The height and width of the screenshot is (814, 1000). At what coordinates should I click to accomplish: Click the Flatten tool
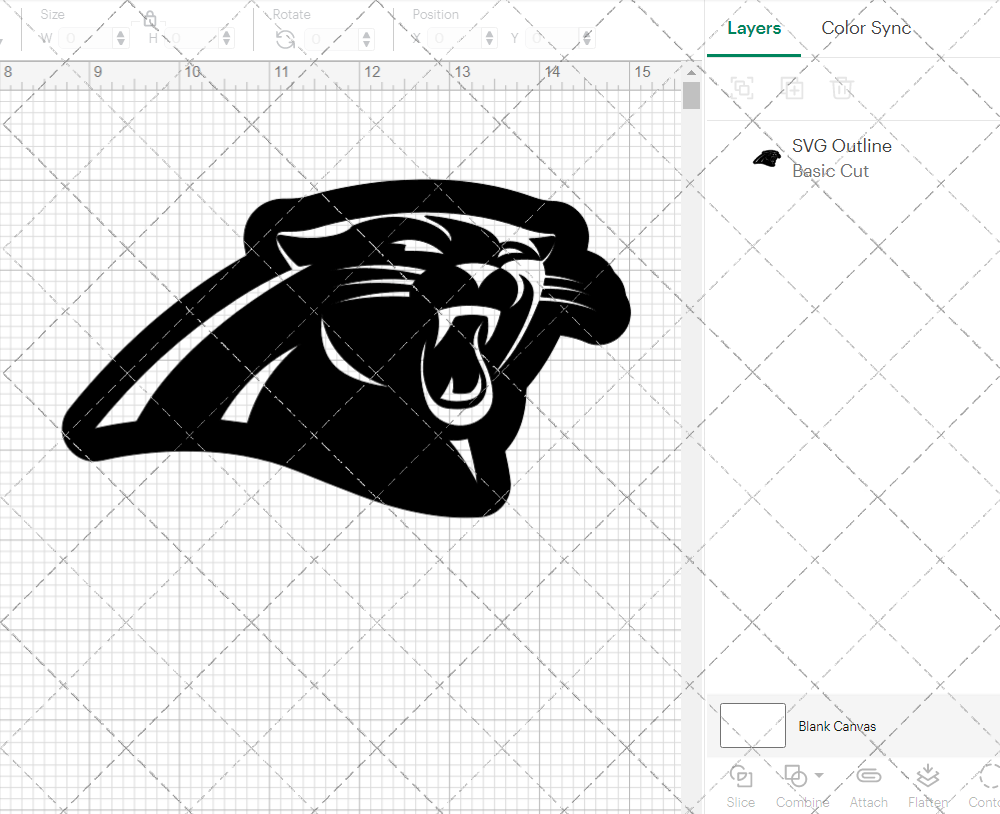(x=928, y=786)
